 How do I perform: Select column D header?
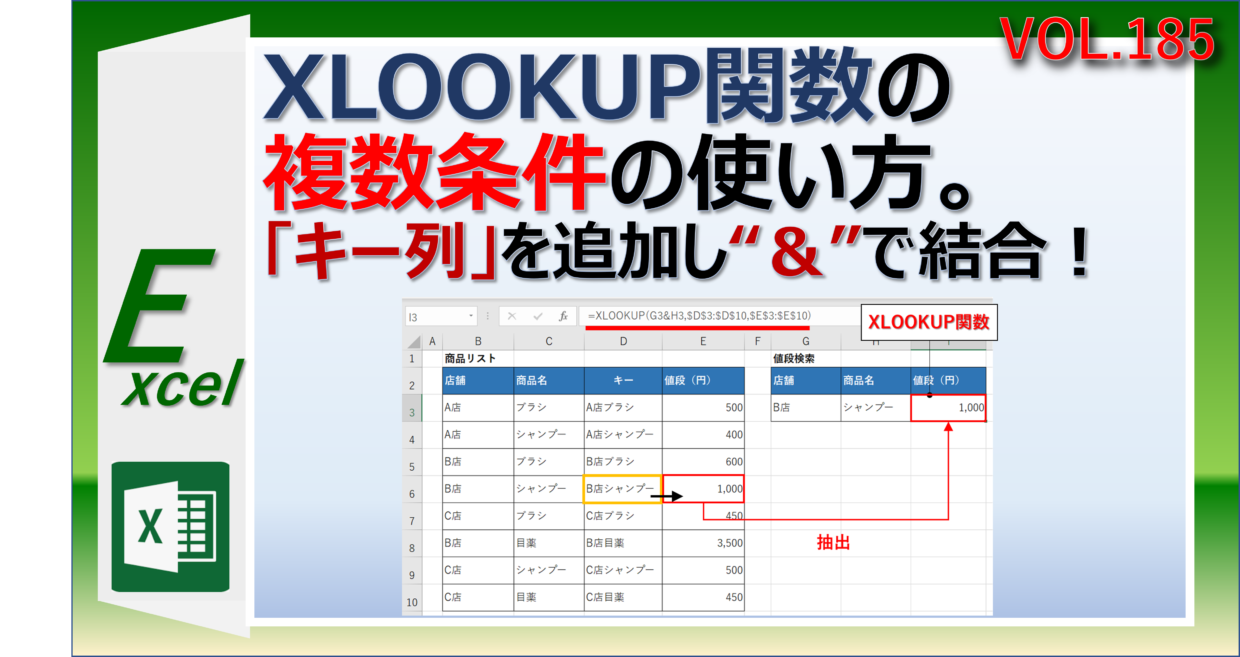point(623,341)
